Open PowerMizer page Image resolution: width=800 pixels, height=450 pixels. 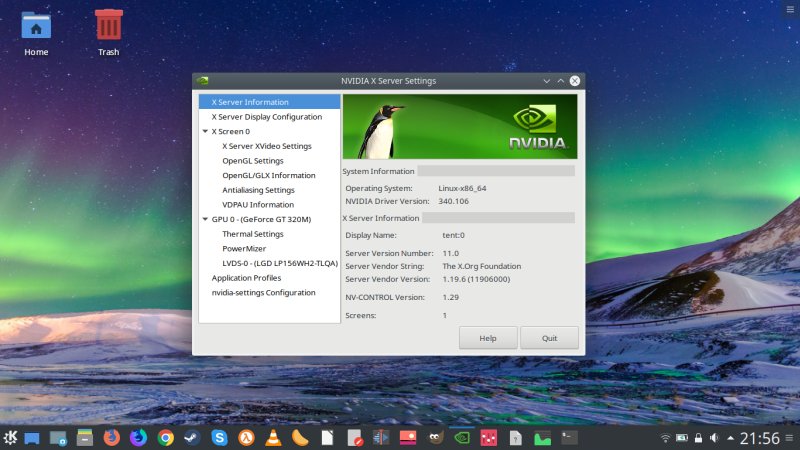pyautogui.click(x=244, y=248)
